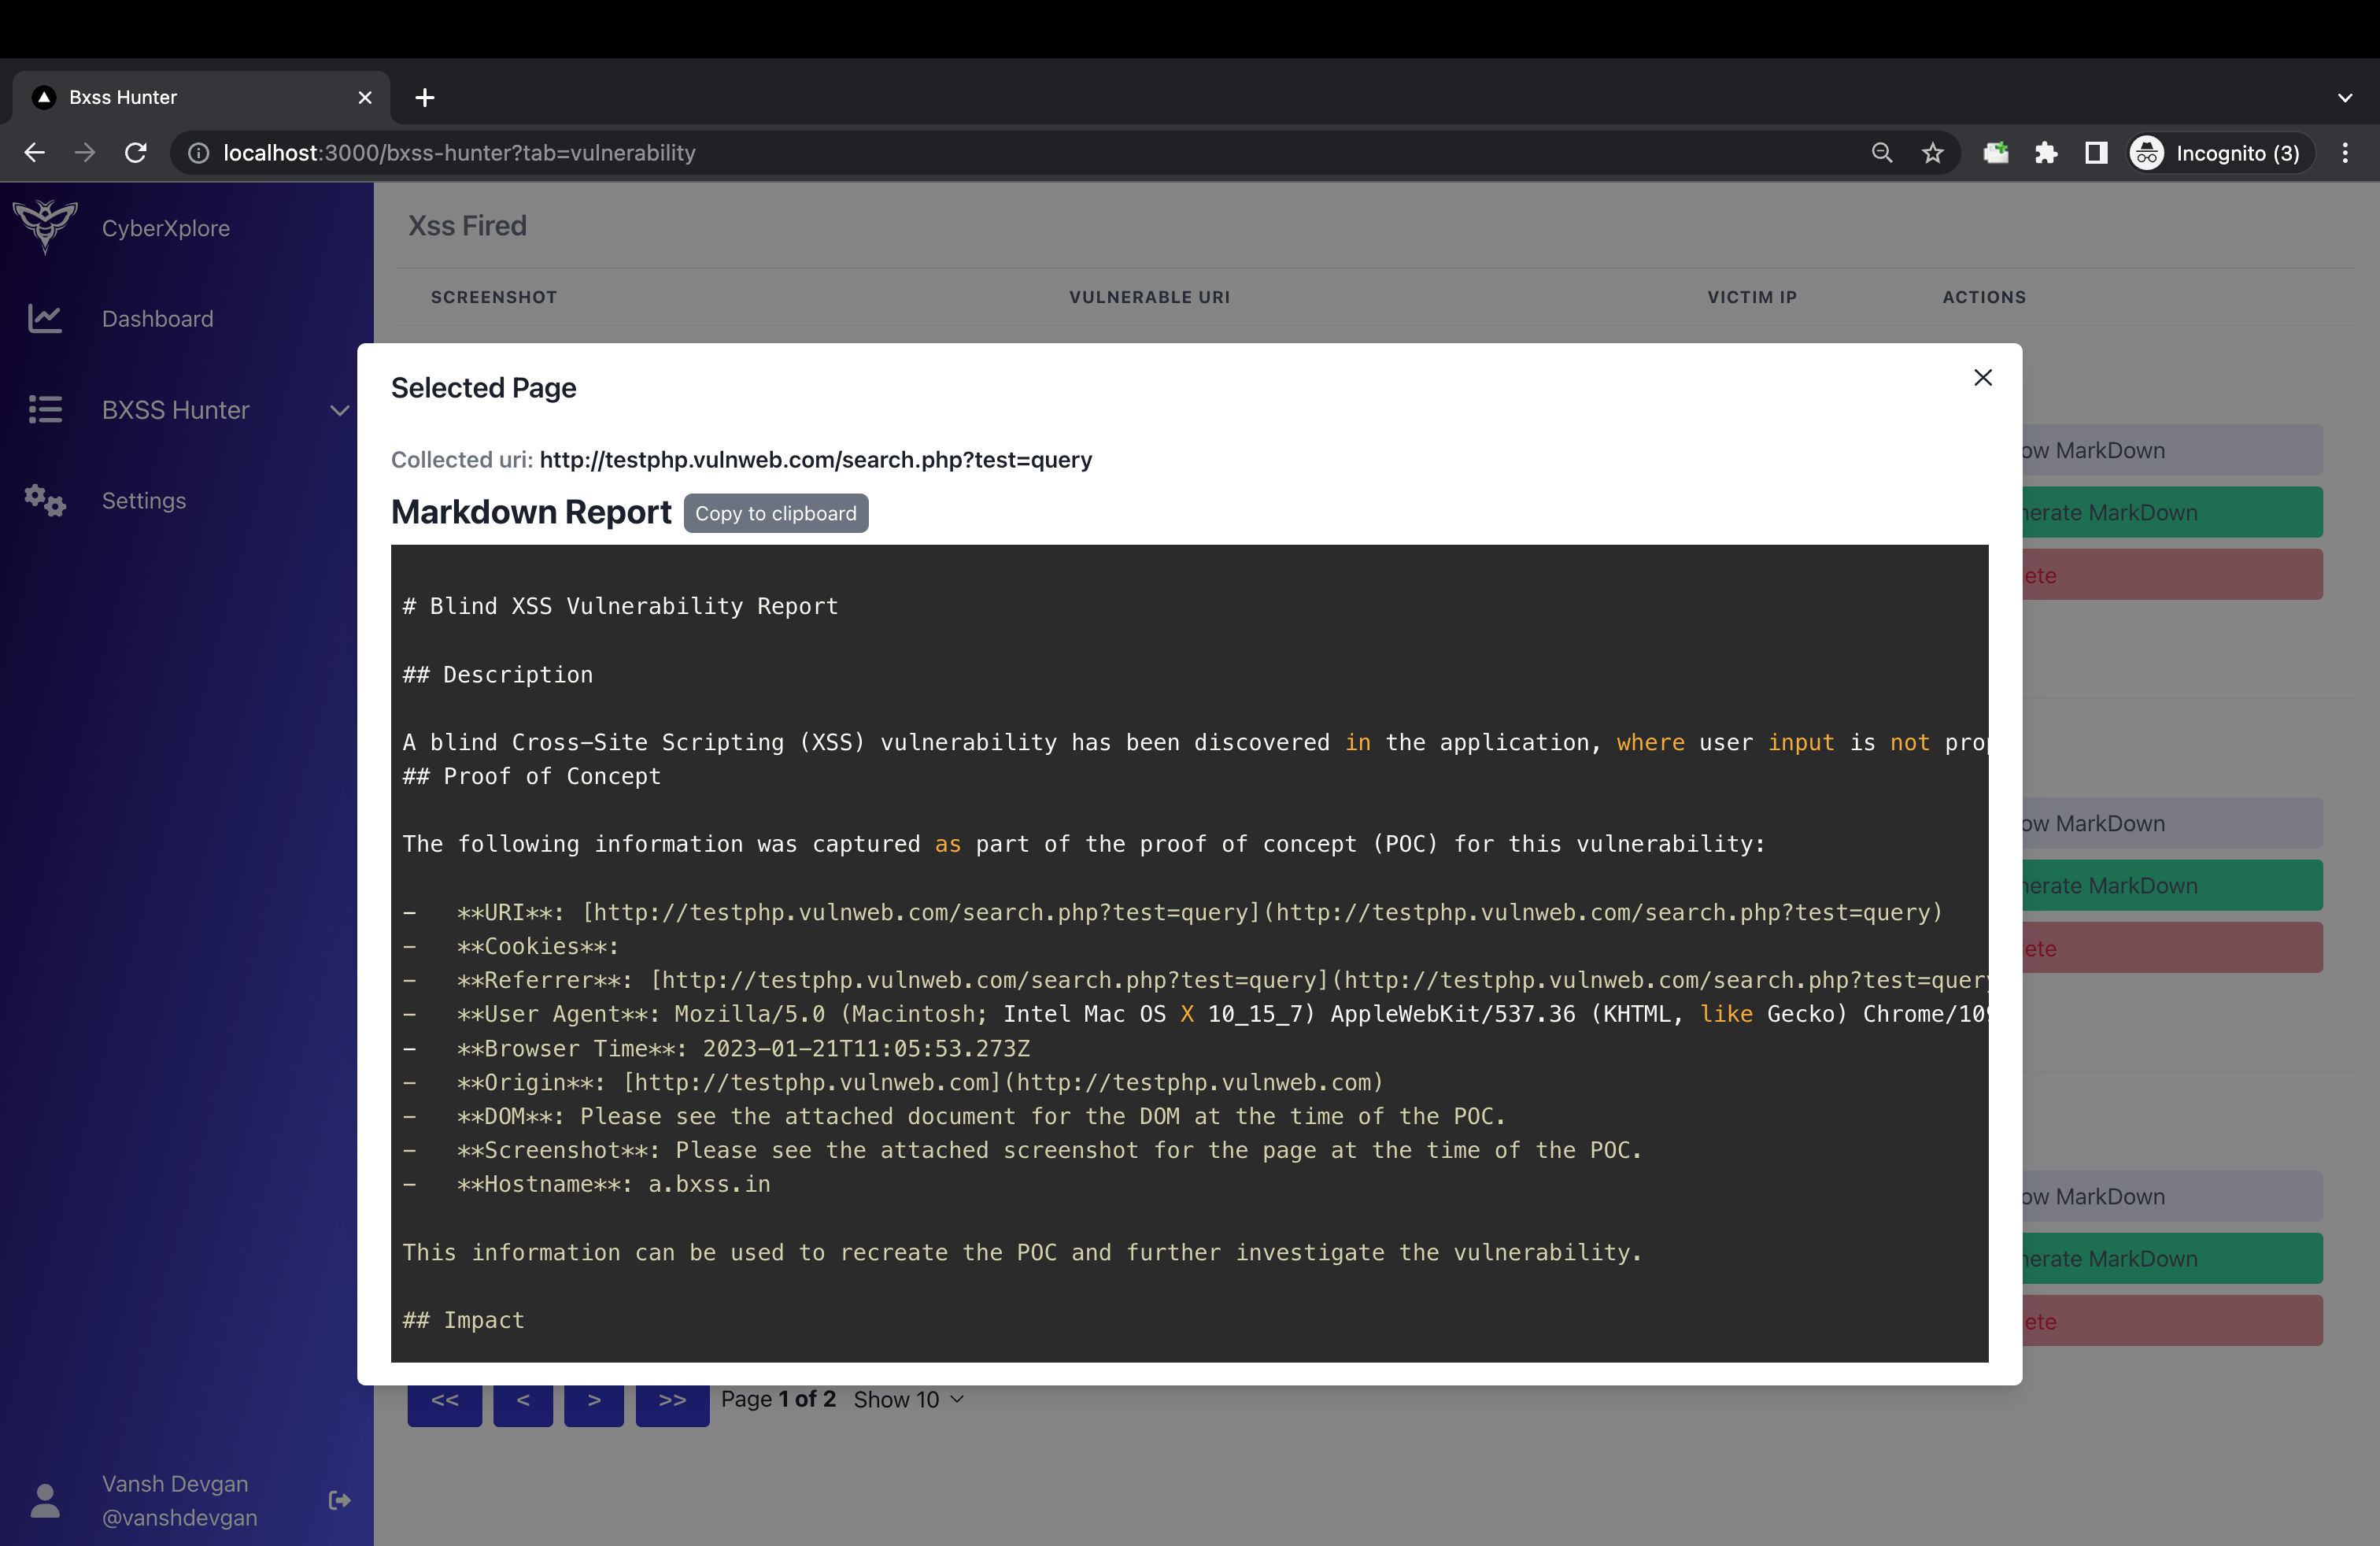The width and height of the screenshot is (2380, 1546).
Task: Navigate to last page using >> button
Action: [673, 1400]
